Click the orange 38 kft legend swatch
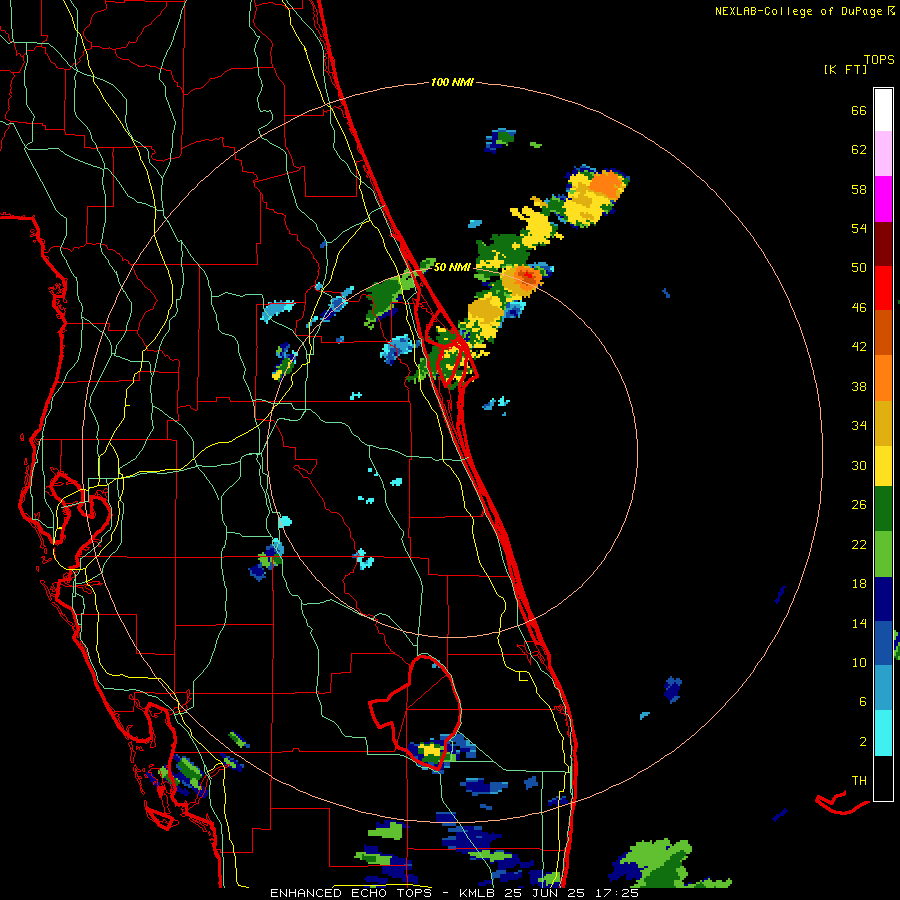Viewport: 900px width, 900px height. (x=883, y=378)
